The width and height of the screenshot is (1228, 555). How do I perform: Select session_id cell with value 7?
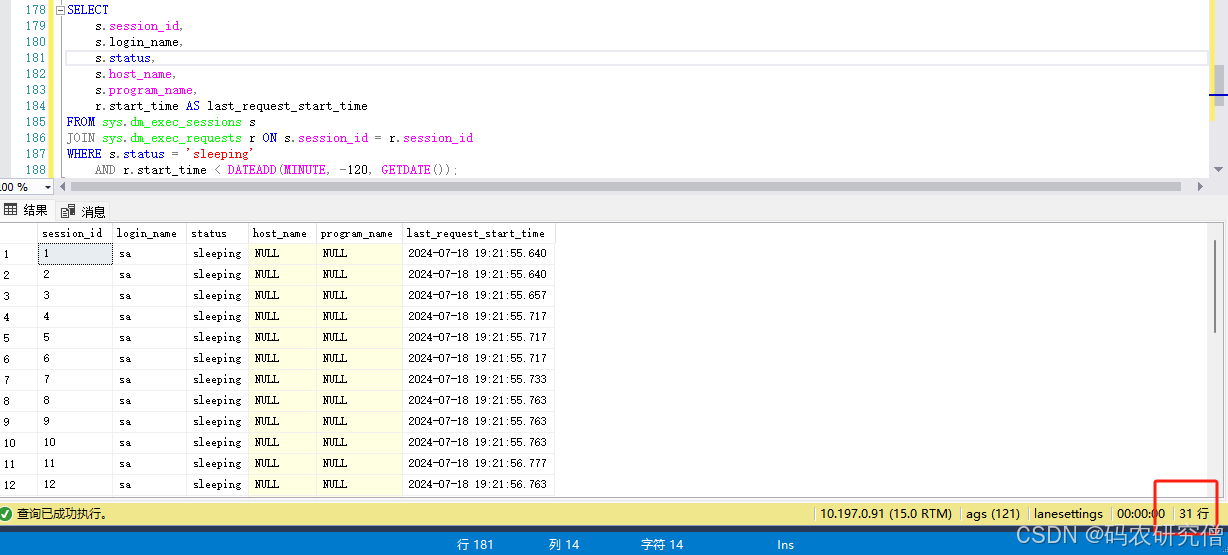pyautogui.click(x=75, y=380)
